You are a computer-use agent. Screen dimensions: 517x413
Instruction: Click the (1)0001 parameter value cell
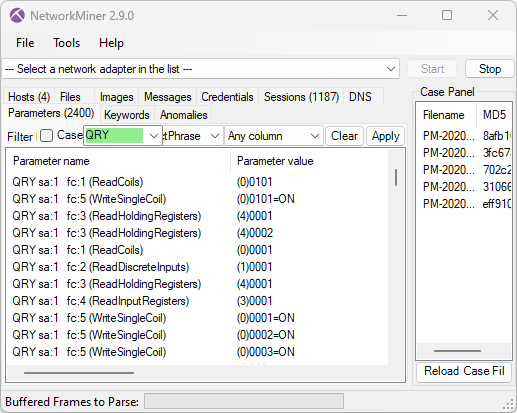(x=254, y=267)
